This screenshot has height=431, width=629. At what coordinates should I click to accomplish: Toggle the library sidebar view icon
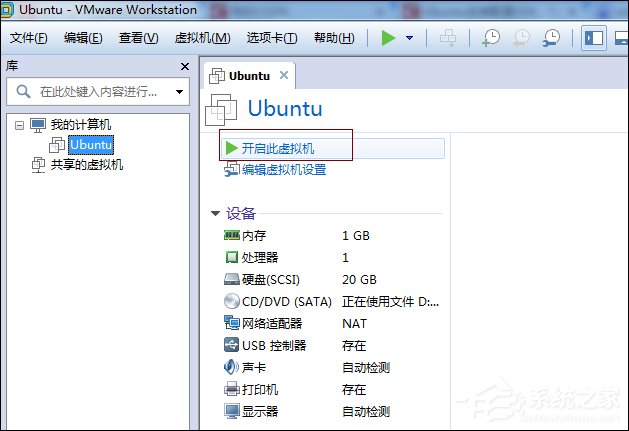(594, 38)
